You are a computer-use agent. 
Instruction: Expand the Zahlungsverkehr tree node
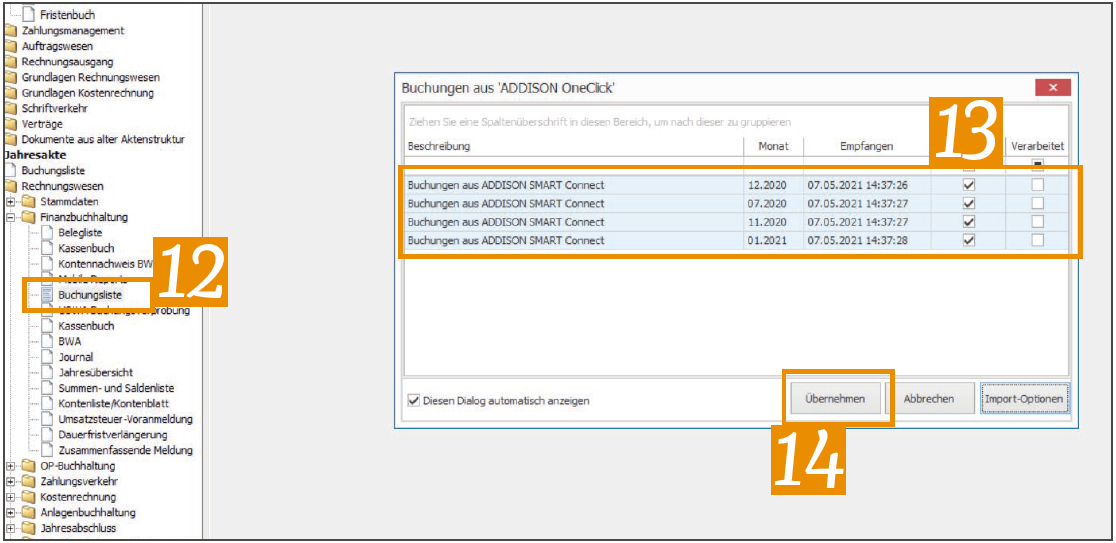coord(10,482)
